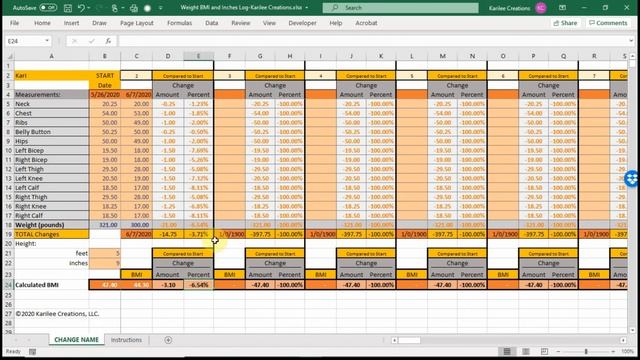Click the Calculated BMI label cell
Viewport: 640px width, 360px height.
click(x=51, y=285)
